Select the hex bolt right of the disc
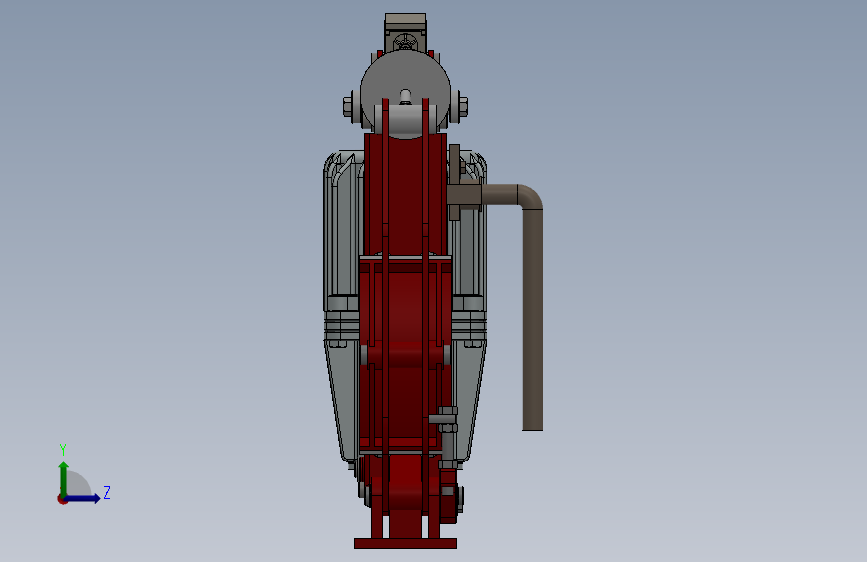Viewport: 867px width, 562px height. (x=463, y=107)
